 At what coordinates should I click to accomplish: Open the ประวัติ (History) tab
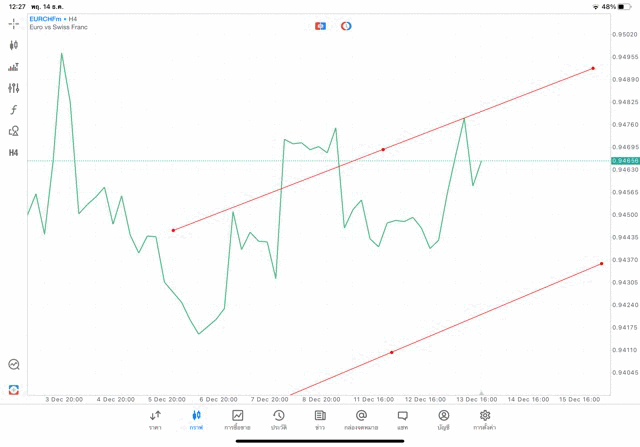[x=279, y=420]
